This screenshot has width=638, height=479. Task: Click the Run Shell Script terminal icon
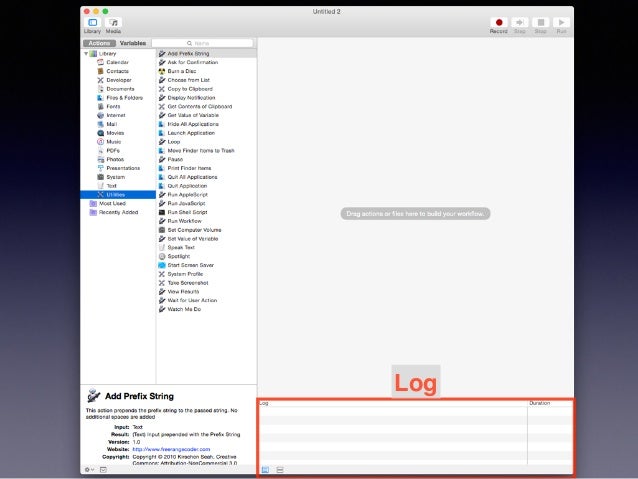(x=162, y=212)
